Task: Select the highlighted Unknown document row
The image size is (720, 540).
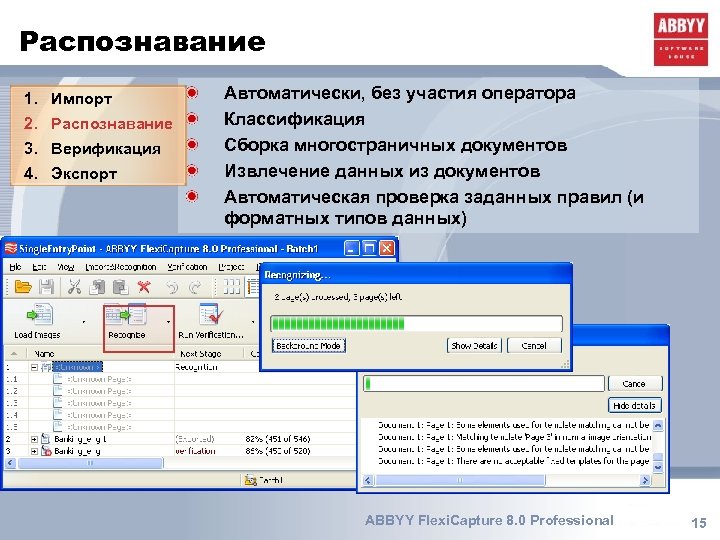Action: click(x=78, y=367)
